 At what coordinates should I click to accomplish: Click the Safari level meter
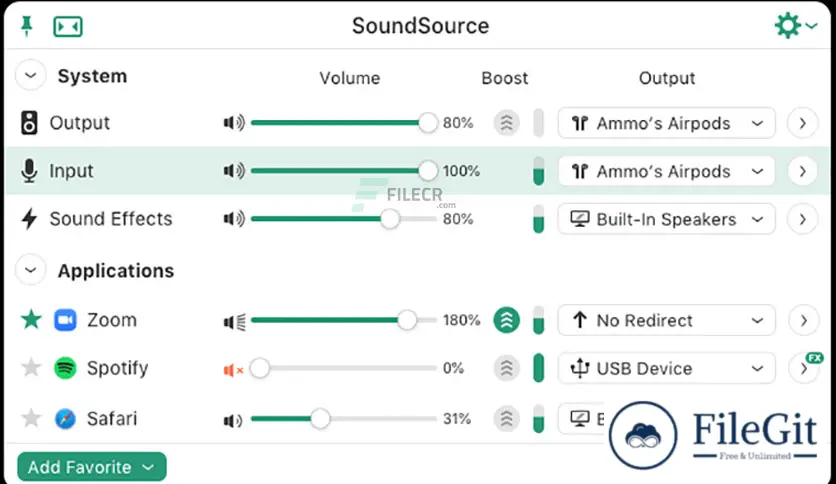tap(538, 418)
